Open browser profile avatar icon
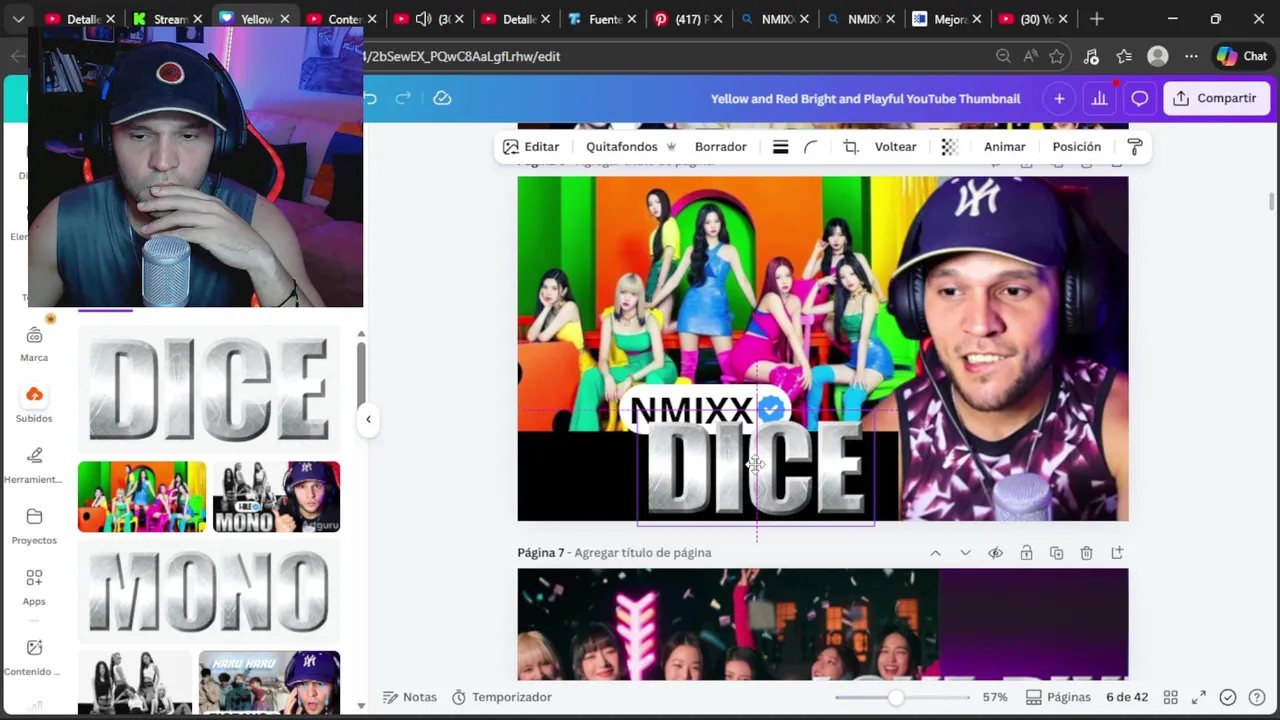1280x720 pixels. coord(1158,57)
